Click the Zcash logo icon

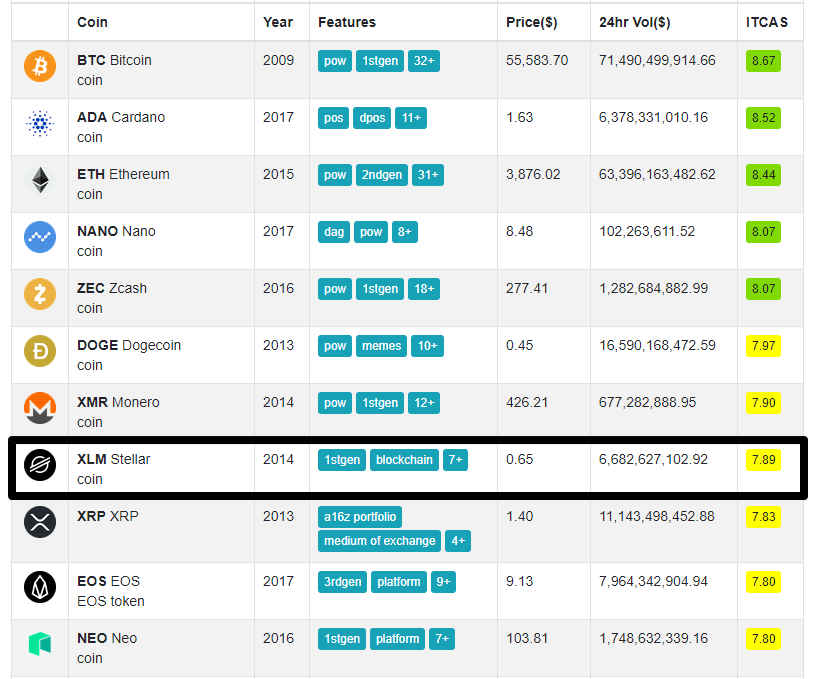40,294
